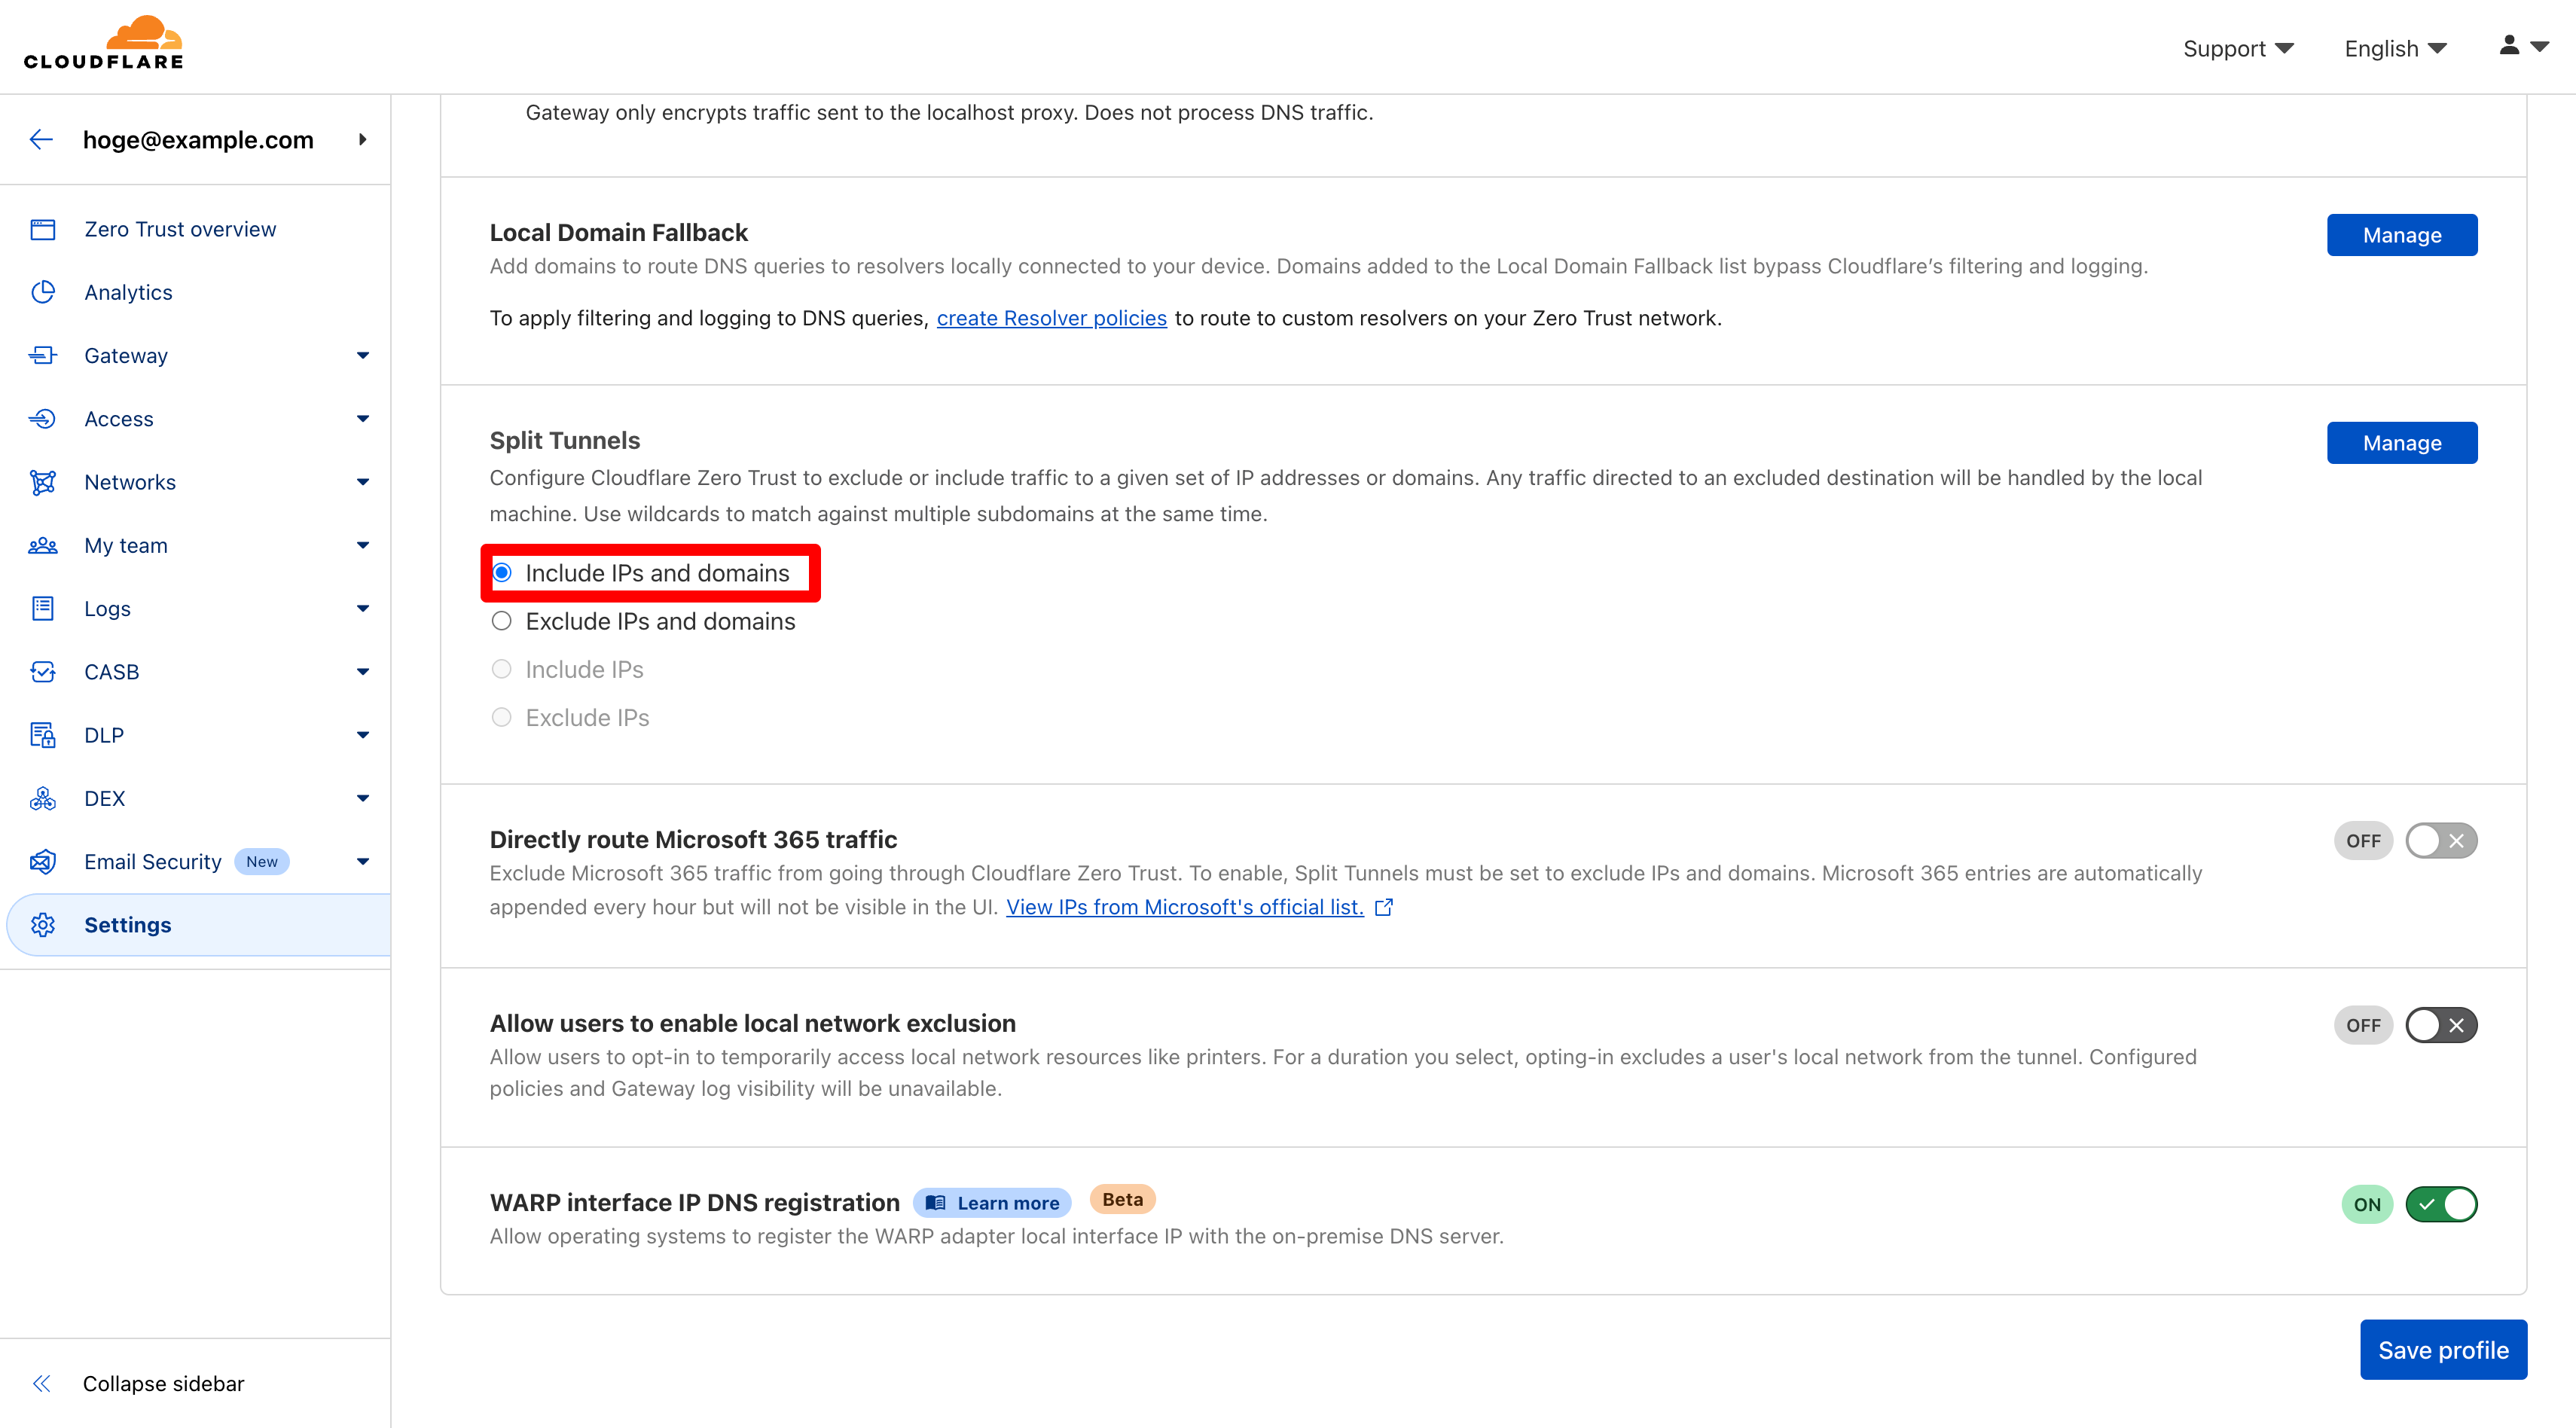
Task: Toggle Allow users to enable local network exclusion
Action: (2441, 1024)
